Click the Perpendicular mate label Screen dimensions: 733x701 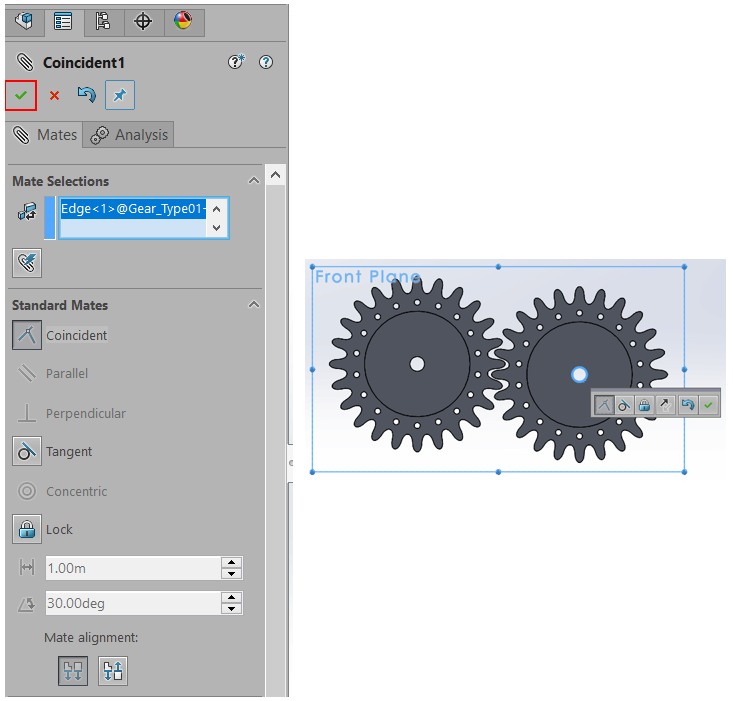[86, 413]
